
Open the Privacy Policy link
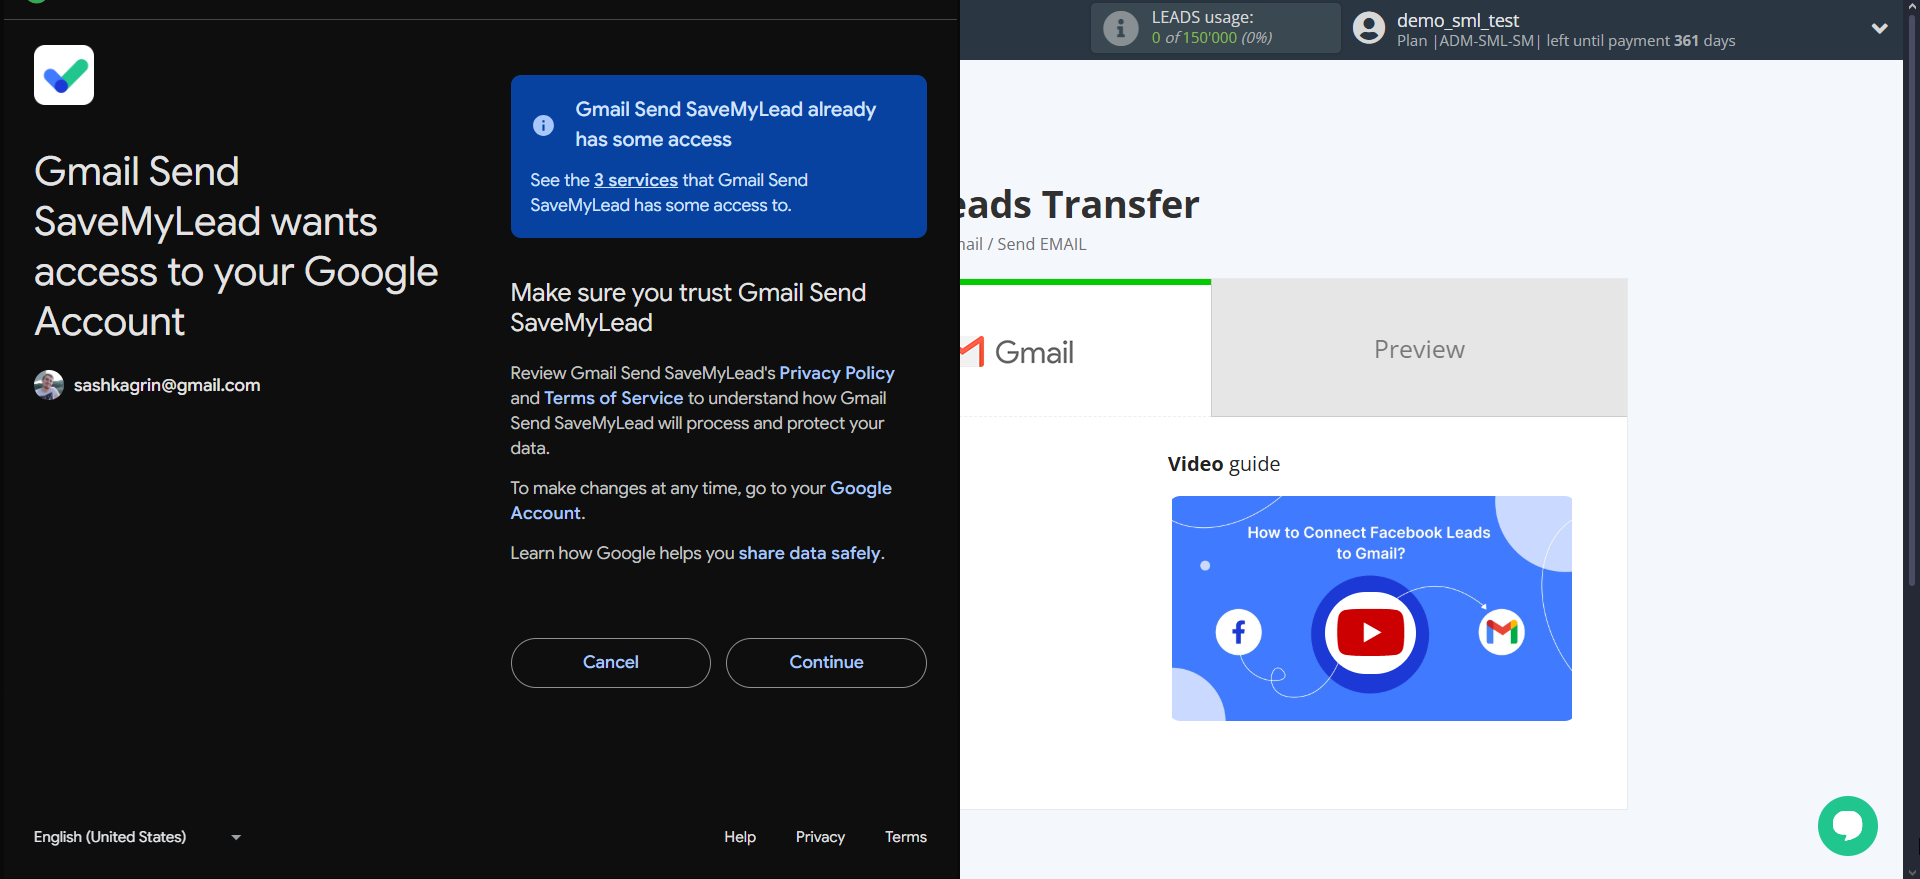[x=836, y=373]
